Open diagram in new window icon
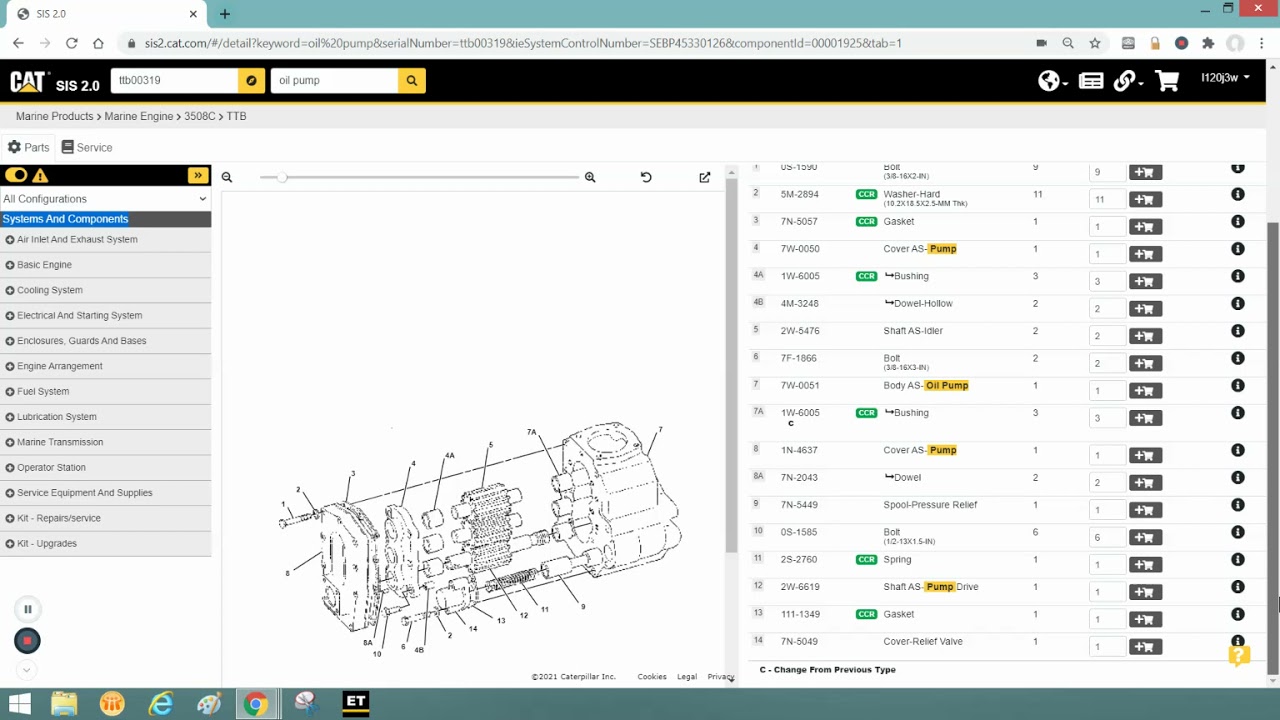 click(705, 177)
